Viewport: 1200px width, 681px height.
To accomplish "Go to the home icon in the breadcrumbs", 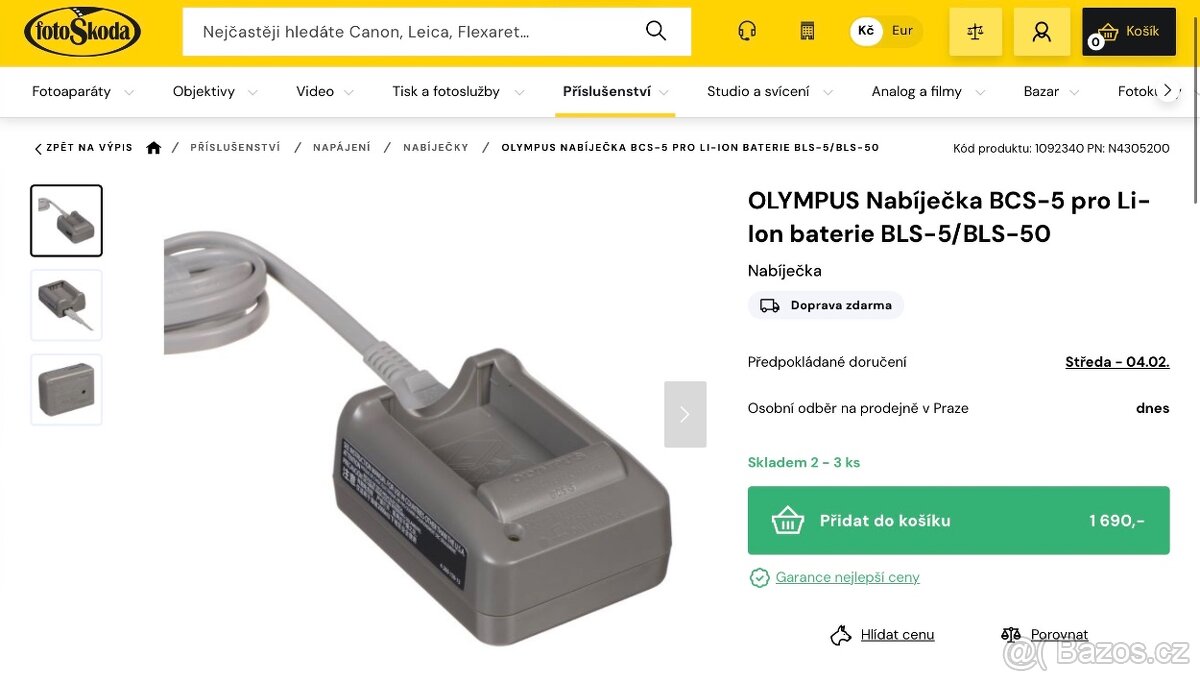I will click(x=153, y=148).
